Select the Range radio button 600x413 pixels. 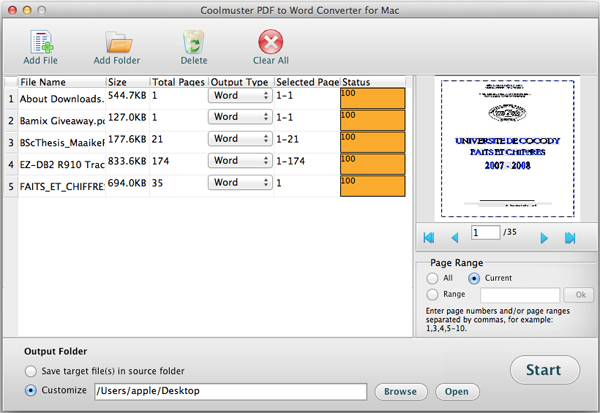(x=432, y=294)
